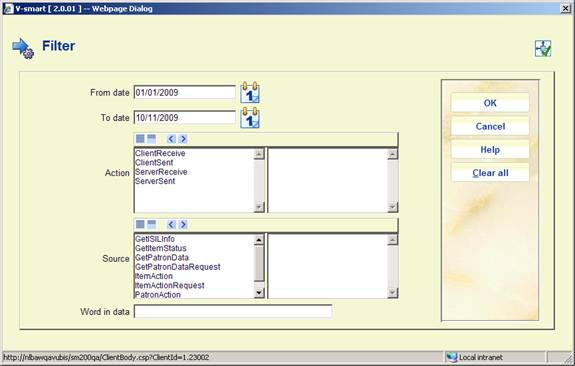
Task: Confirm the filter with OK
Action: (x=490, y=103)
